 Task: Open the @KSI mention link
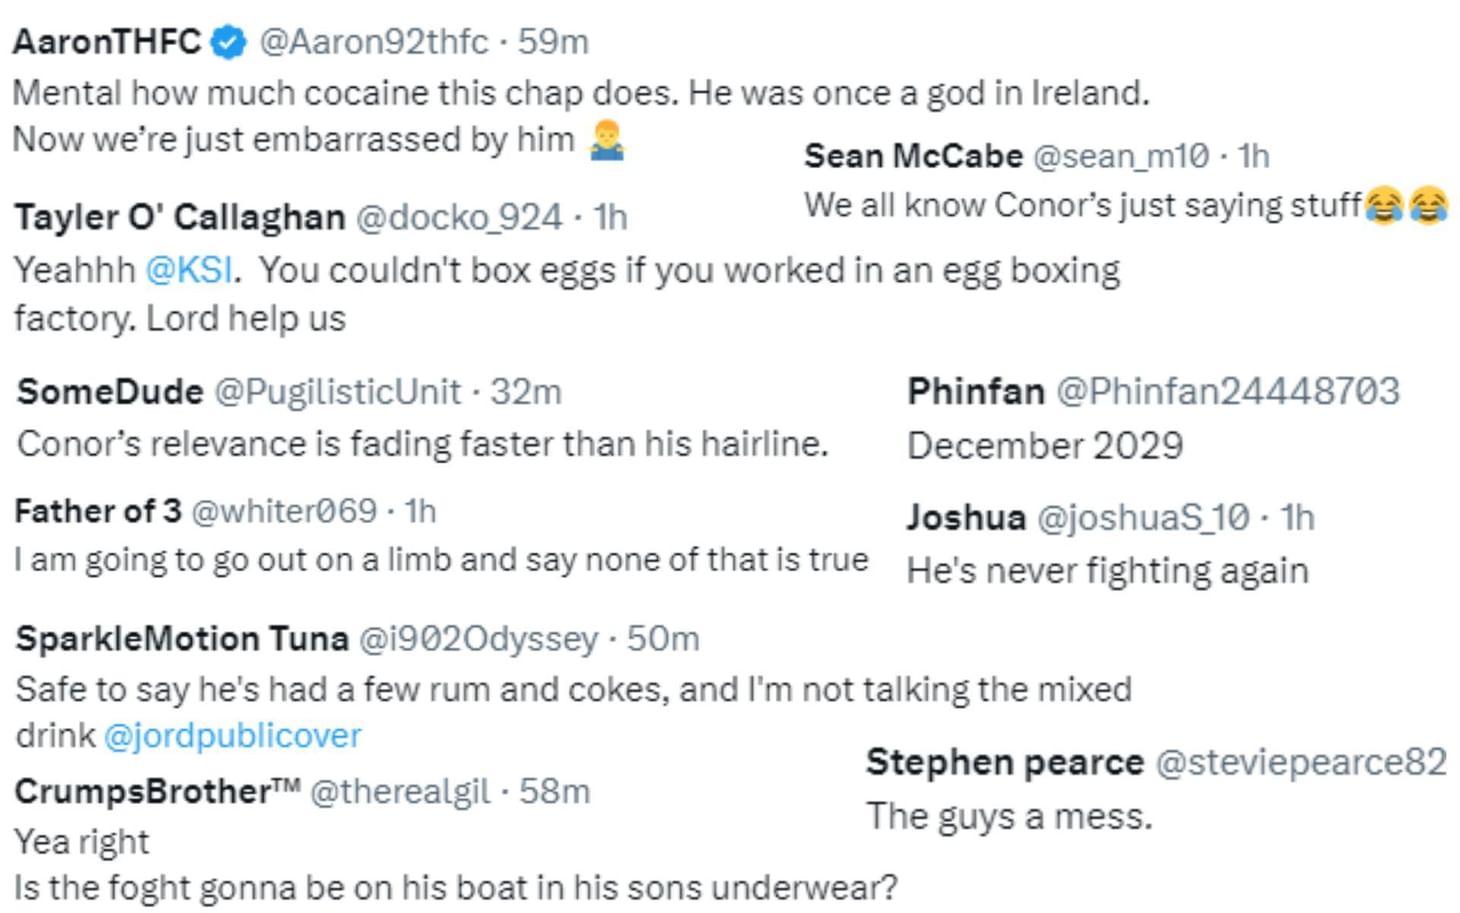tap(190, 270)
